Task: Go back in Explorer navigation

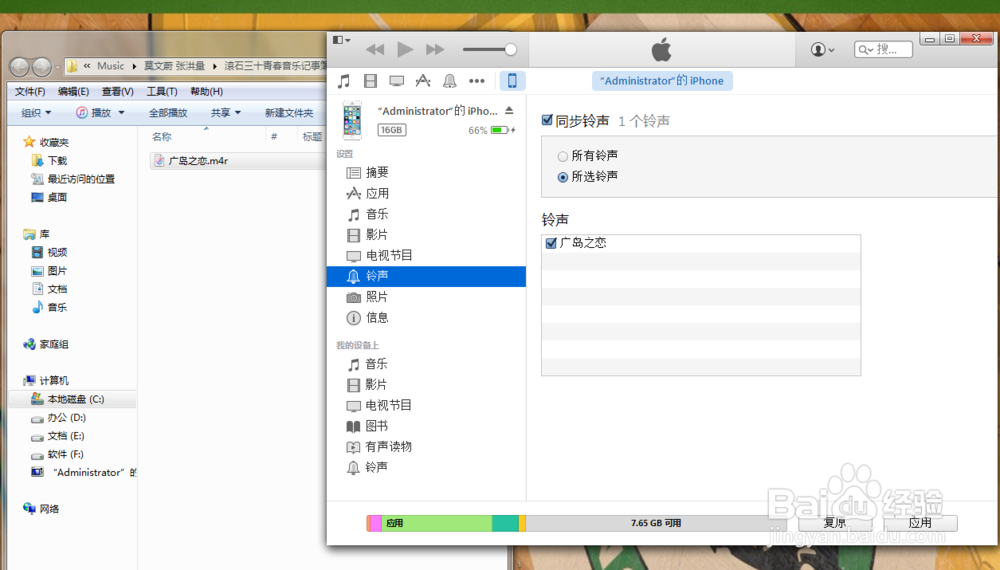Action: pyautogui.click(x=20, y=66)
